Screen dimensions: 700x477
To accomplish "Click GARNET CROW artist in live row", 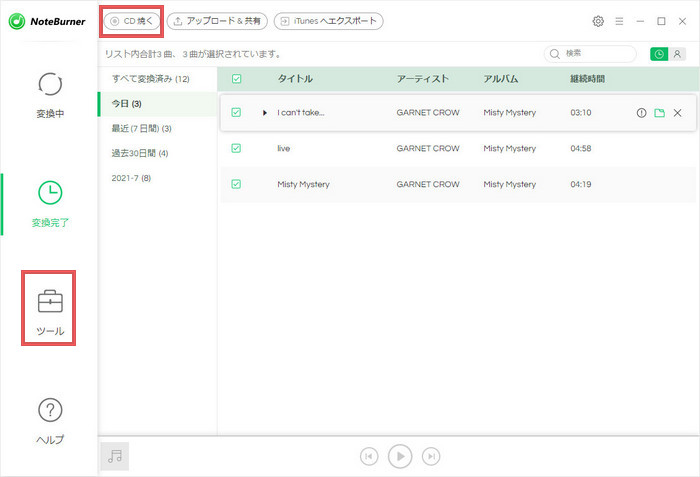I will coord(428,149).
